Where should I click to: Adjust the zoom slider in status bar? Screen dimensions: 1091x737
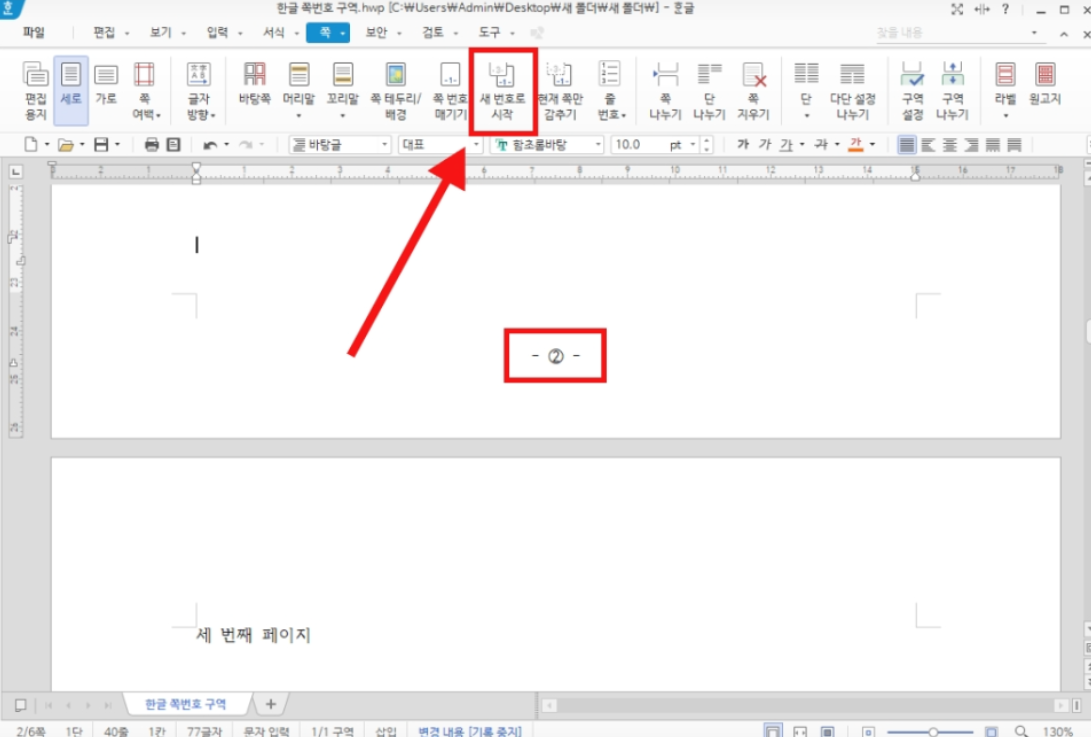[932, 731]
